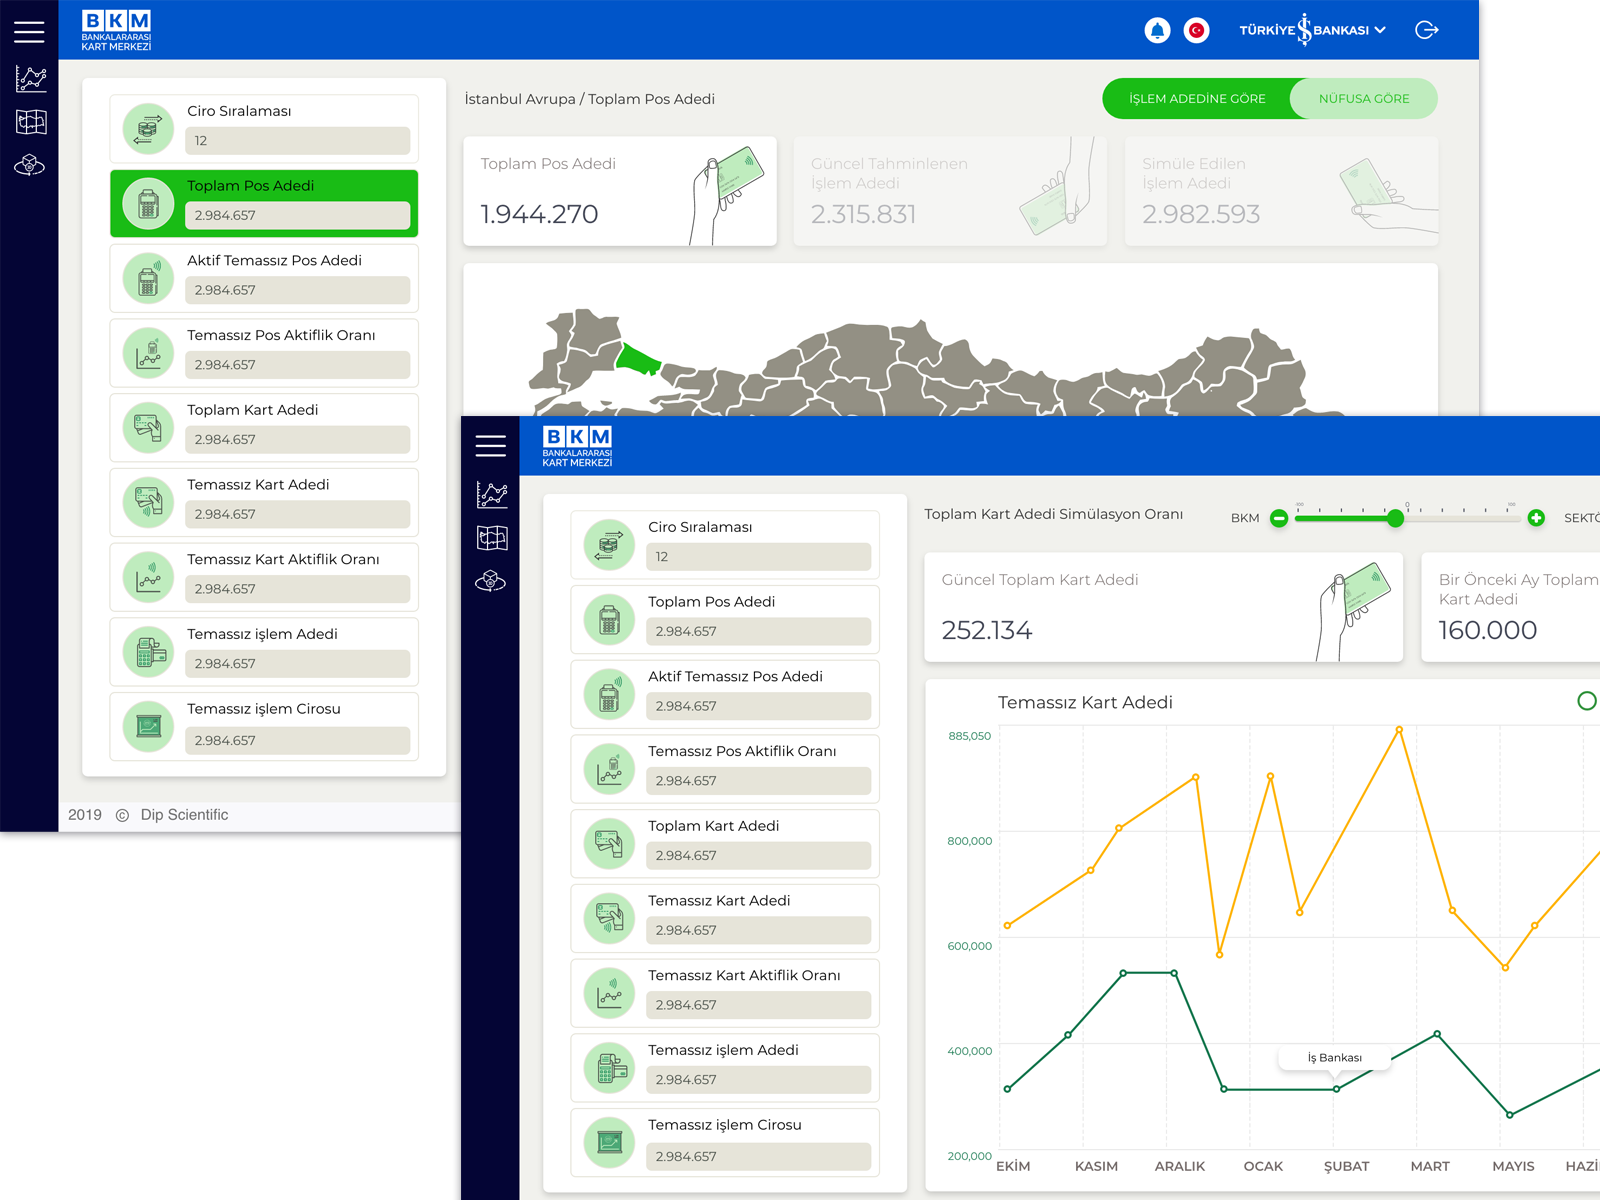This screenshot has height=1200, width=1600.
Task: Click Temassız işlem Cirosu icon in back window
Action: (148, 726)
